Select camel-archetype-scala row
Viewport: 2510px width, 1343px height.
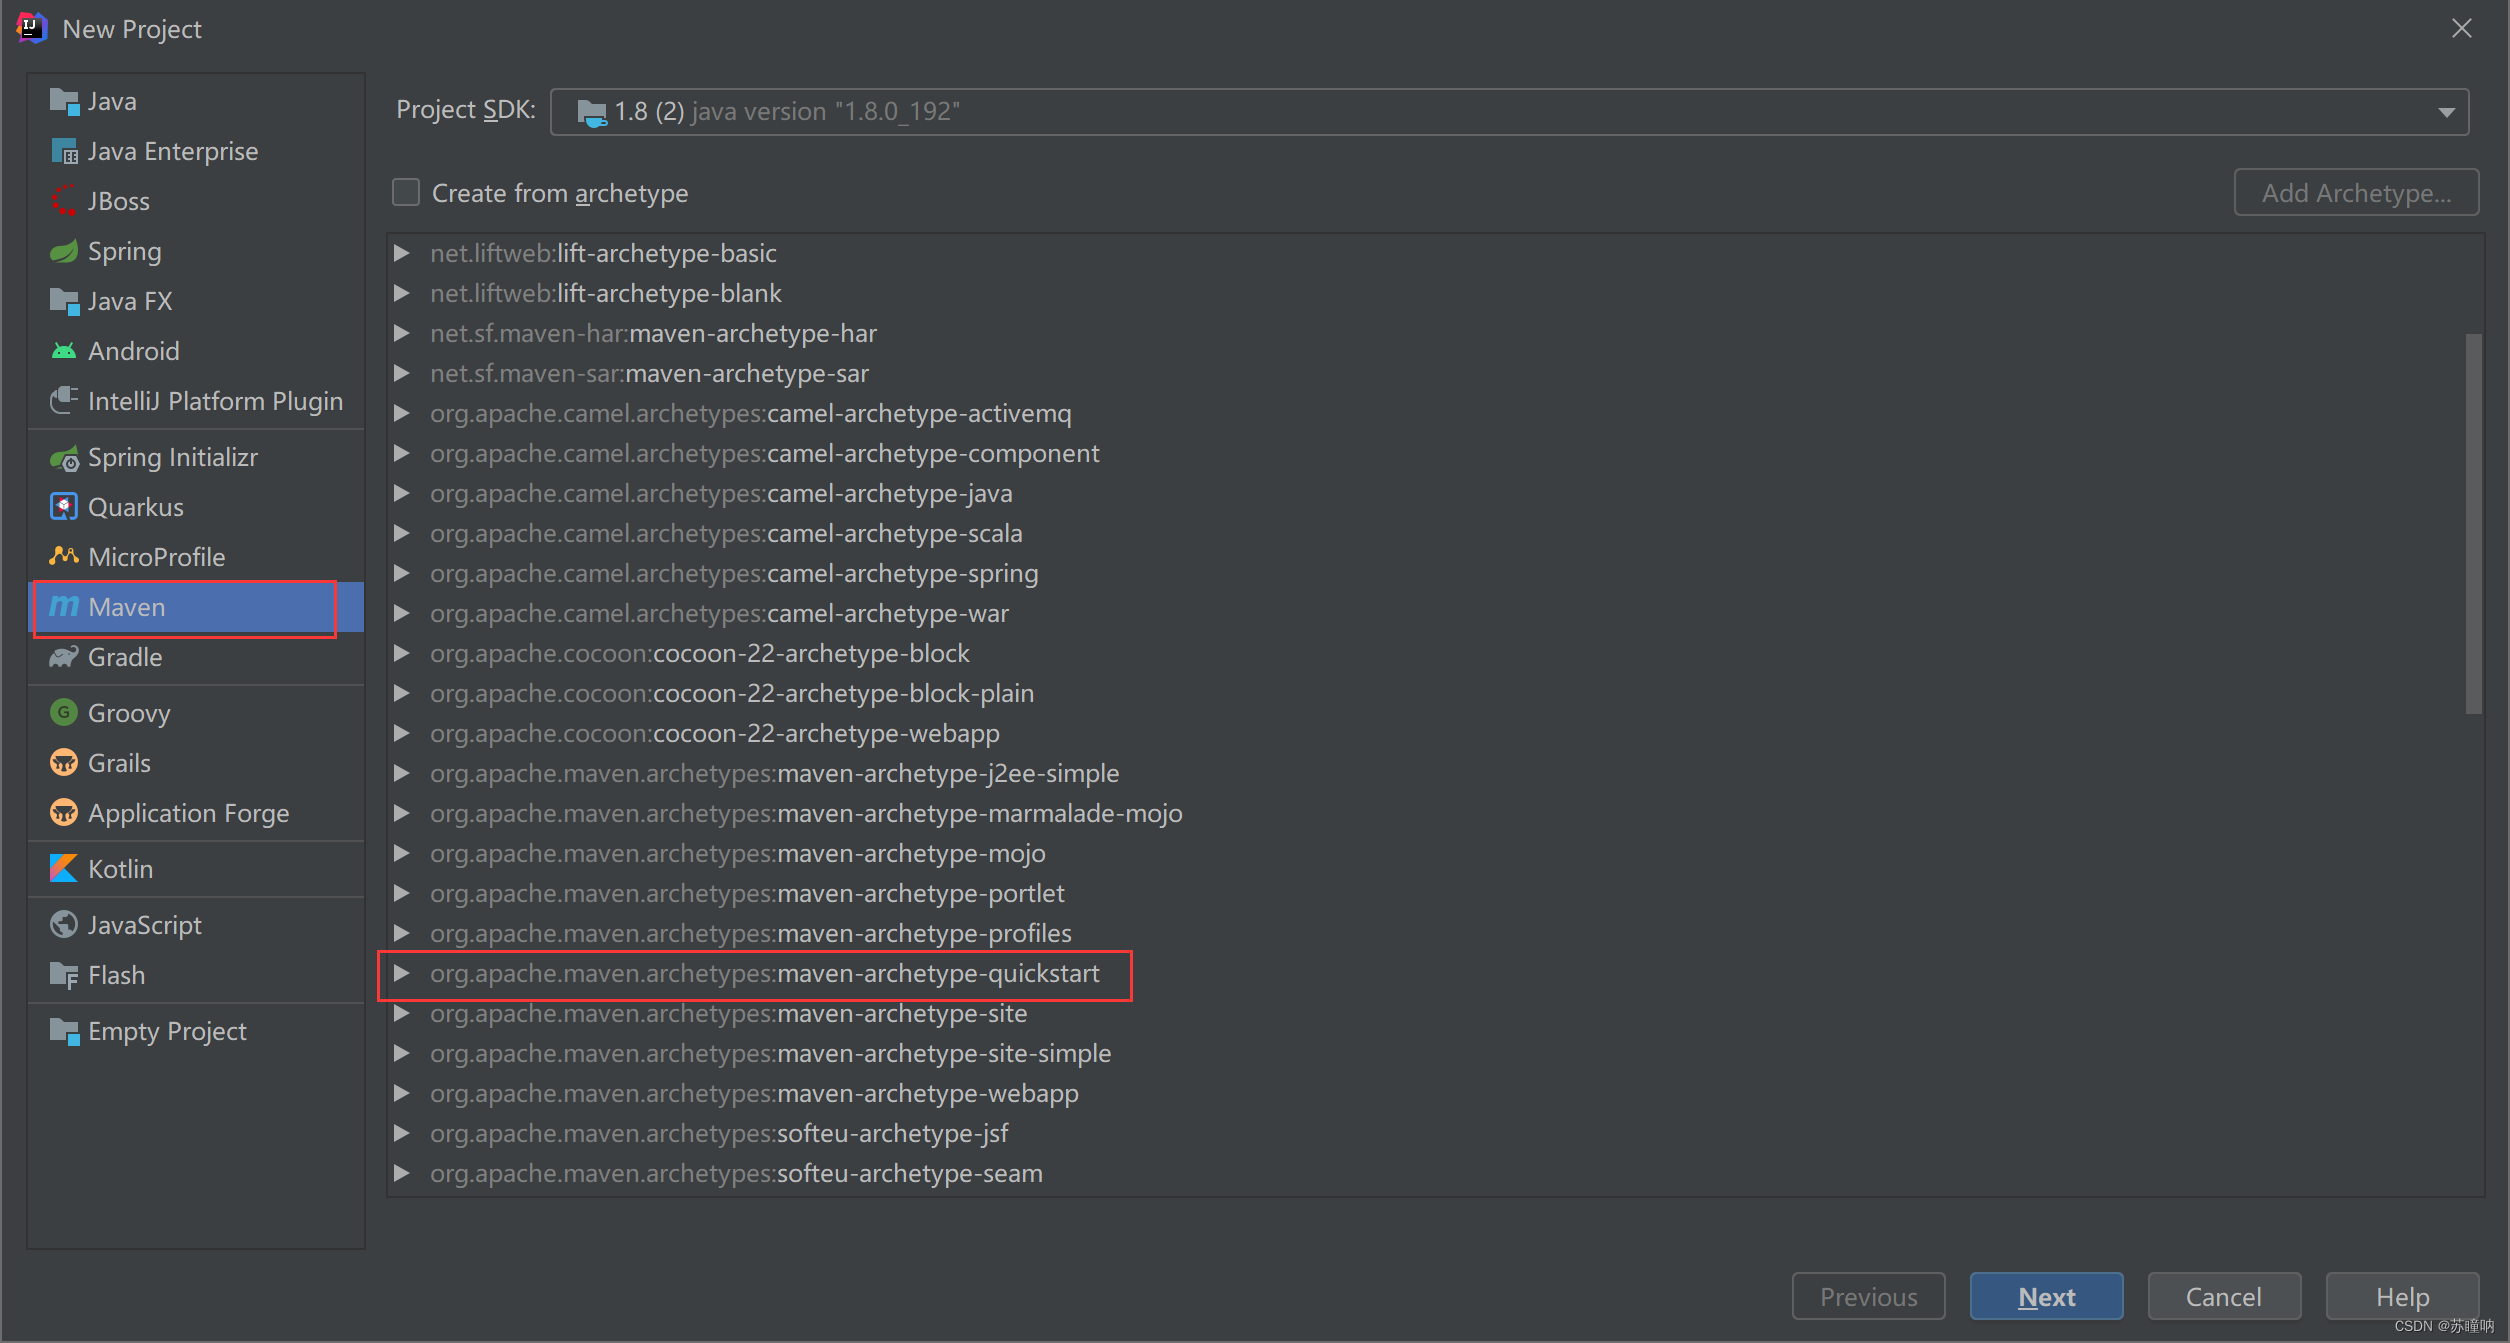tap(1435, 533)
